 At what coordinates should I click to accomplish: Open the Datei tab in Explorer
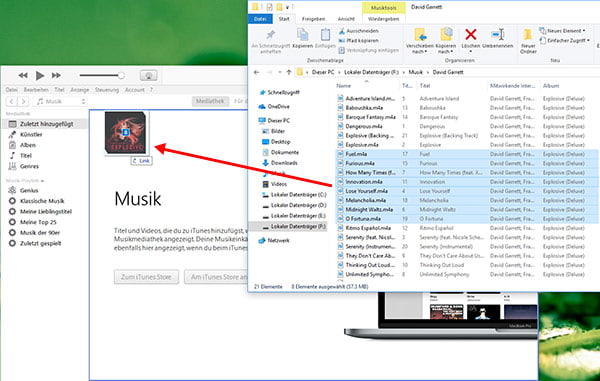tap(260, 19)
